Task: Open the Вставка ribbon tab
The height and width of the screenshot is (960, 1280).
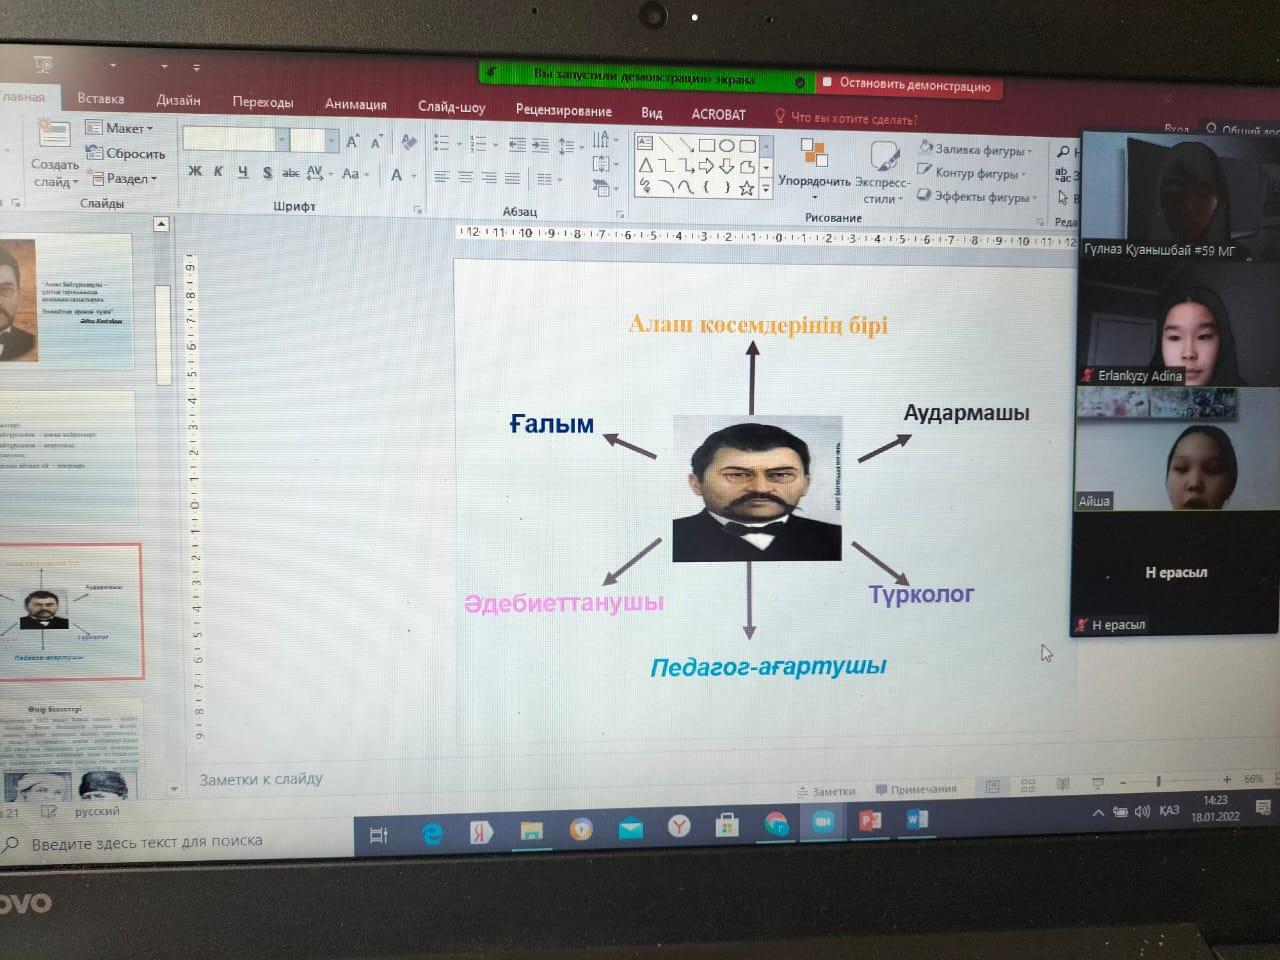Action: click(x=101, y=99)
